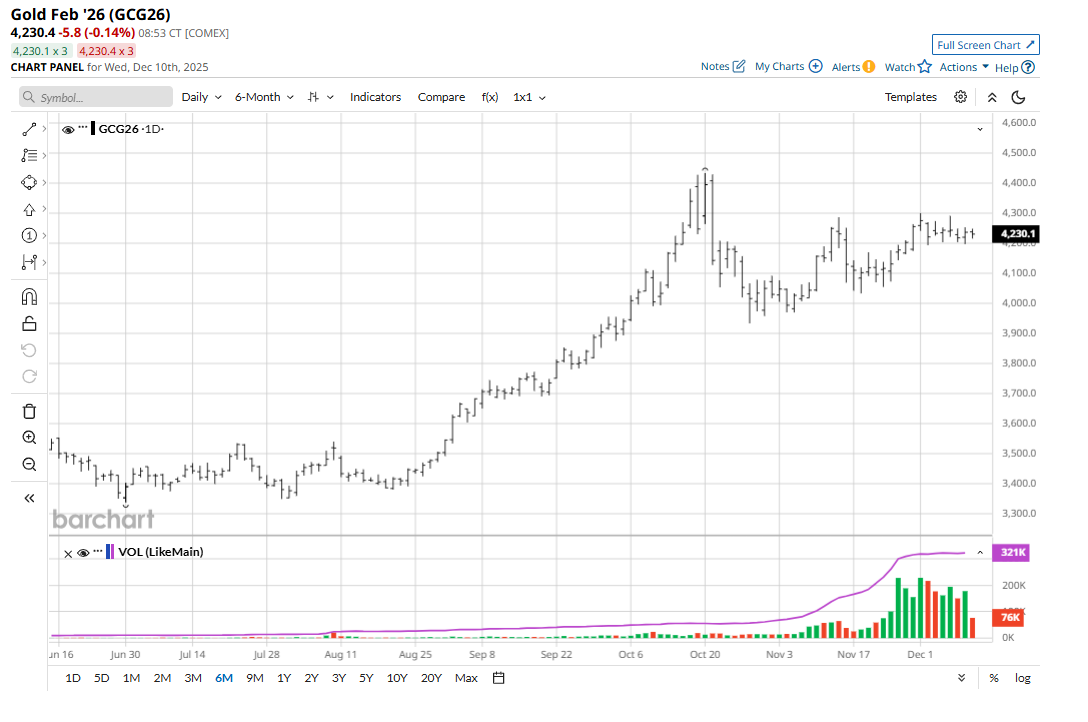This screenshot has height=722, width=1088.
Task: Open the Notes editor
Action: [x=722, y=67]
